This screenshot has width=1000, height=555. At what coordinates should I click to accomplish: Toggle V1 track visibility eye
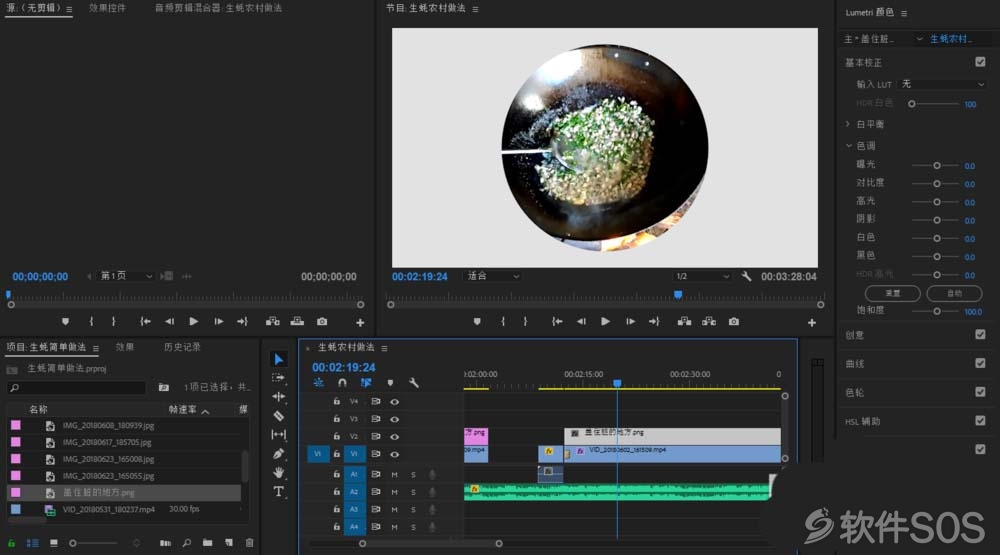point(395,454)
